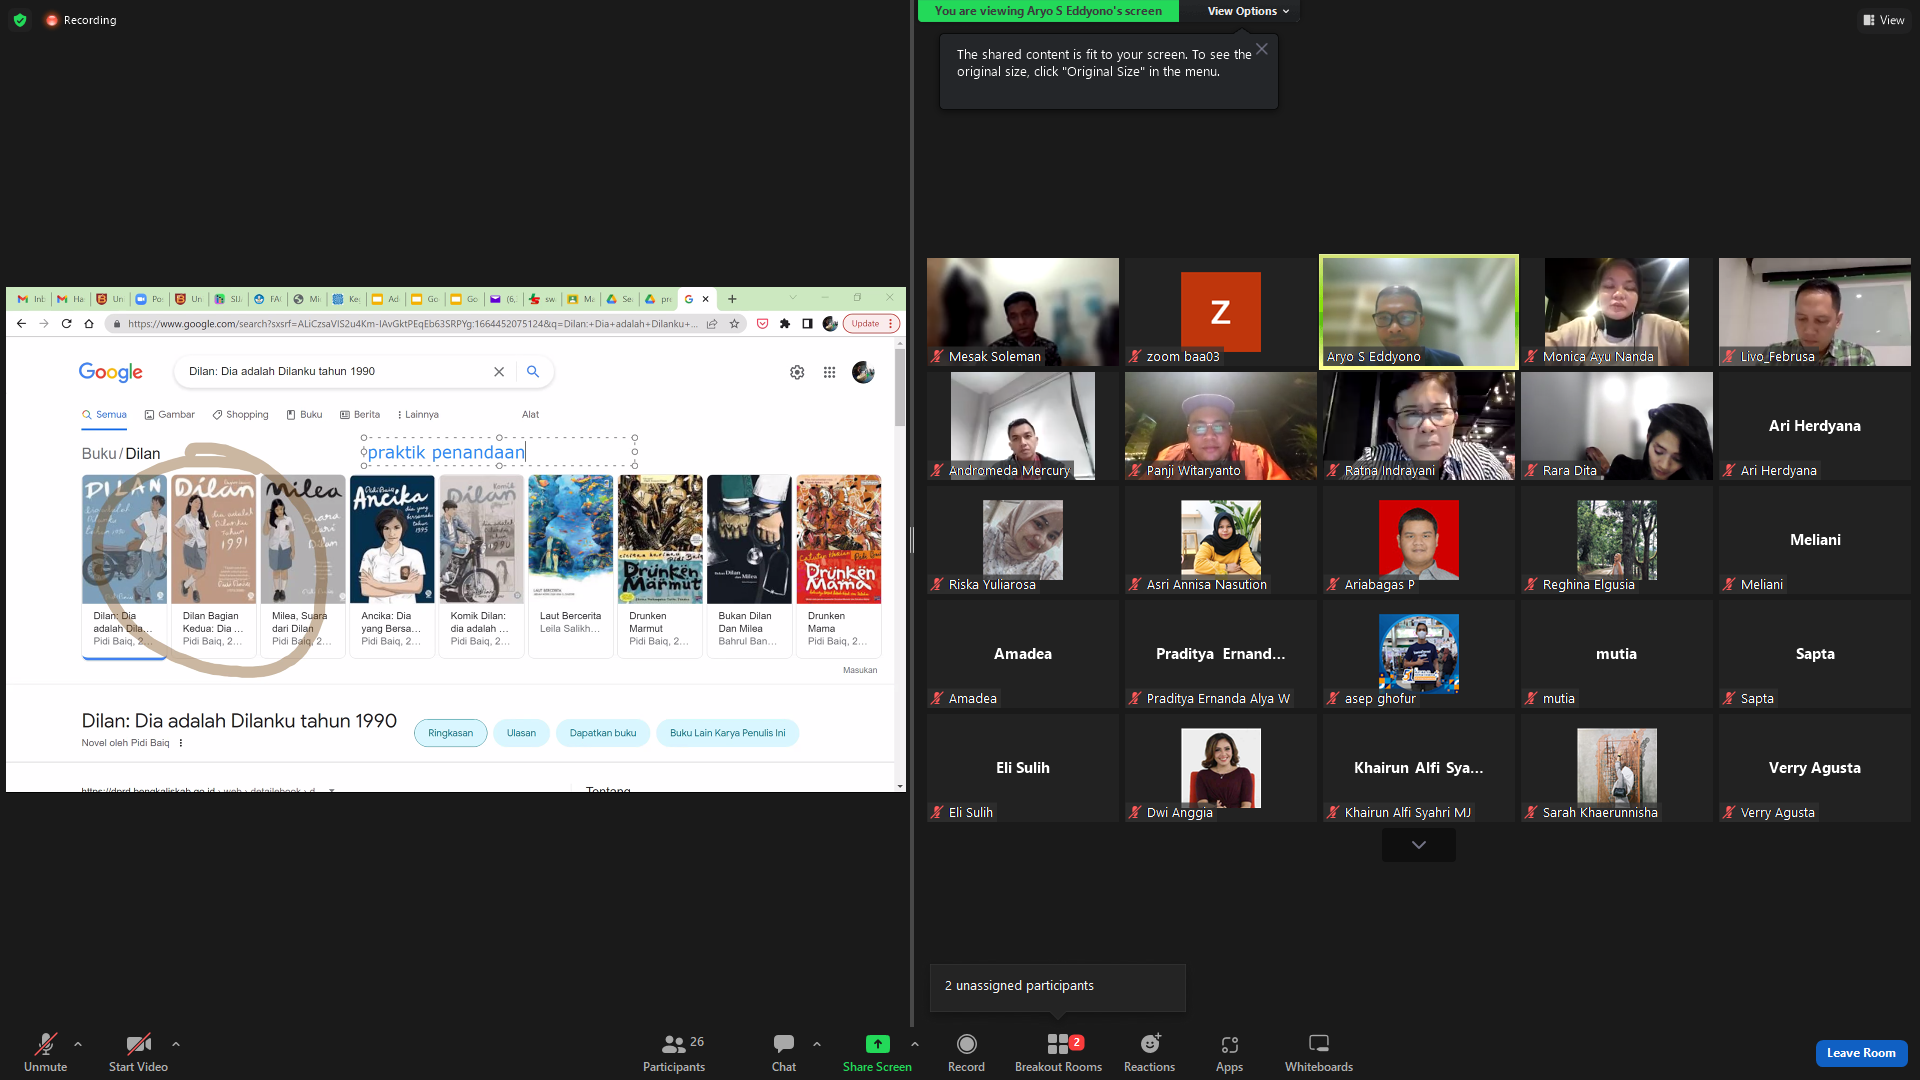
Task: Open the Drunken Mama book card
Action: click(839, 565)
